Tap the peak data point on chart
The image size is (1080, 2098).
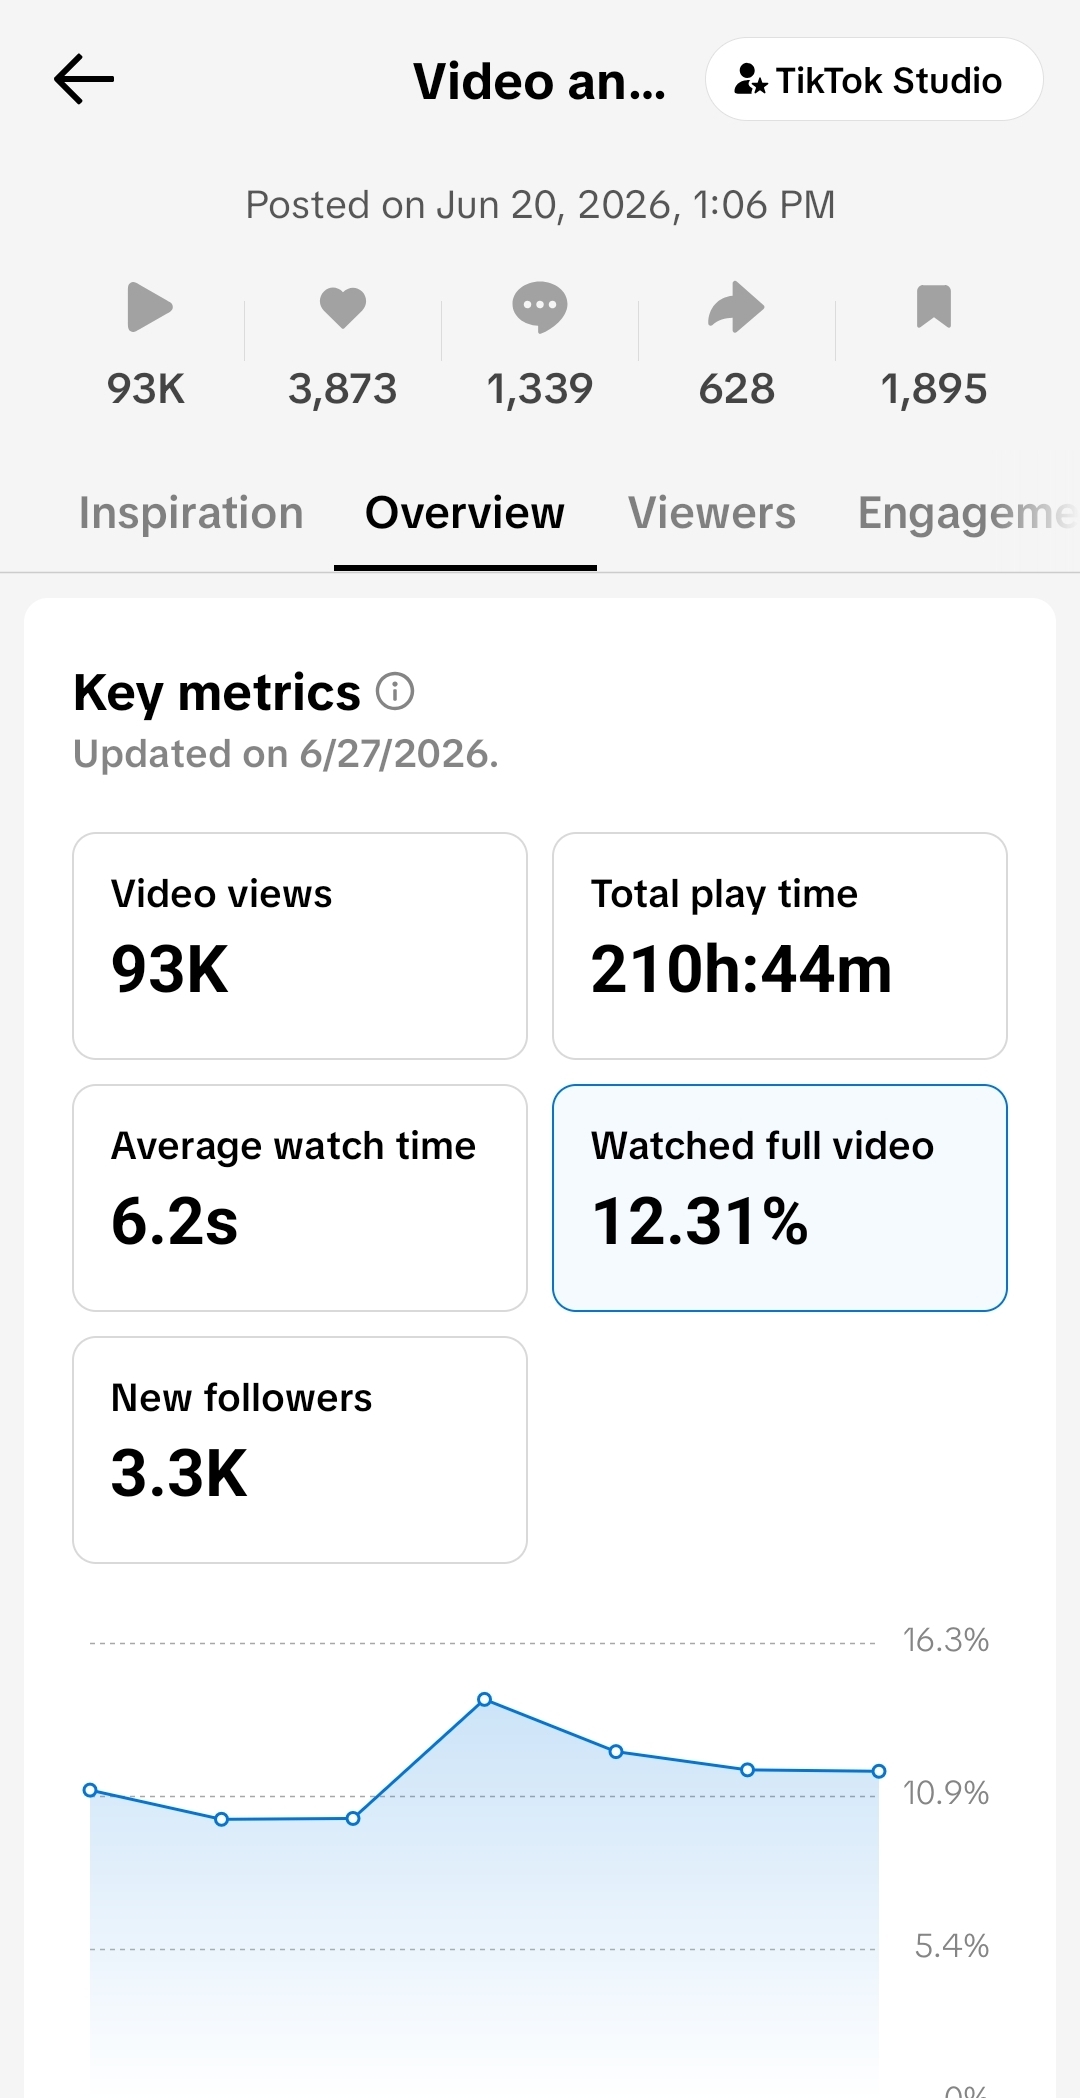[x=485, y=1699]
